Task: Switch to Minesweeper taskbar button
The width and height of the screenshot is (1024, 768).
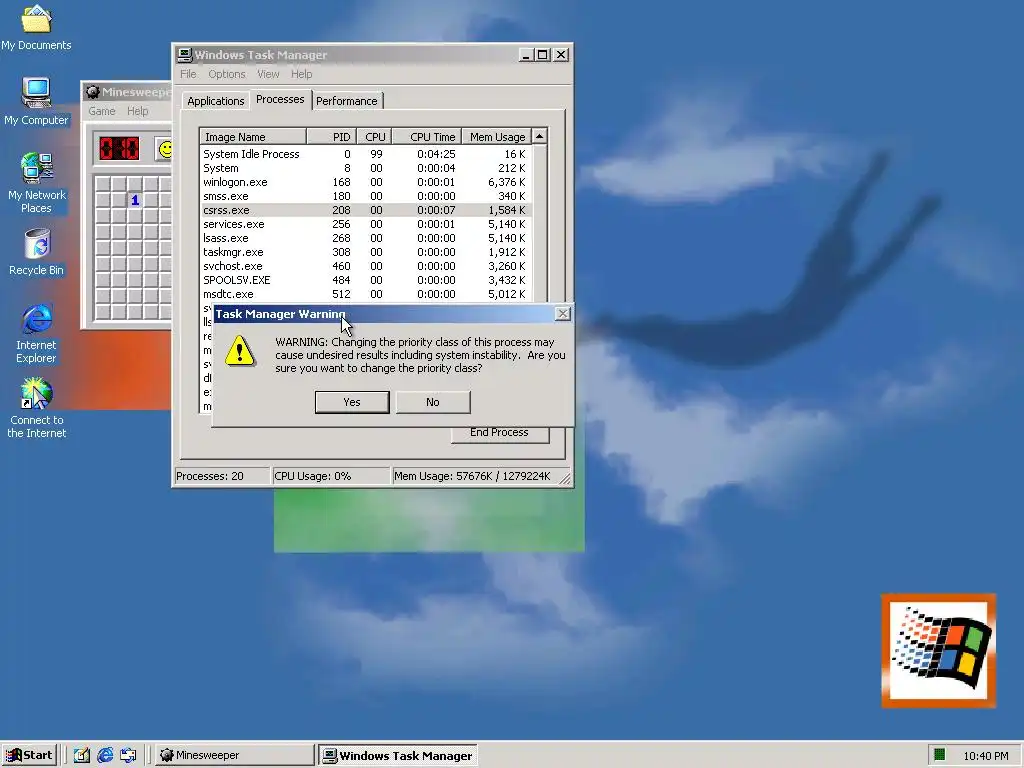Action: [235, 756]
